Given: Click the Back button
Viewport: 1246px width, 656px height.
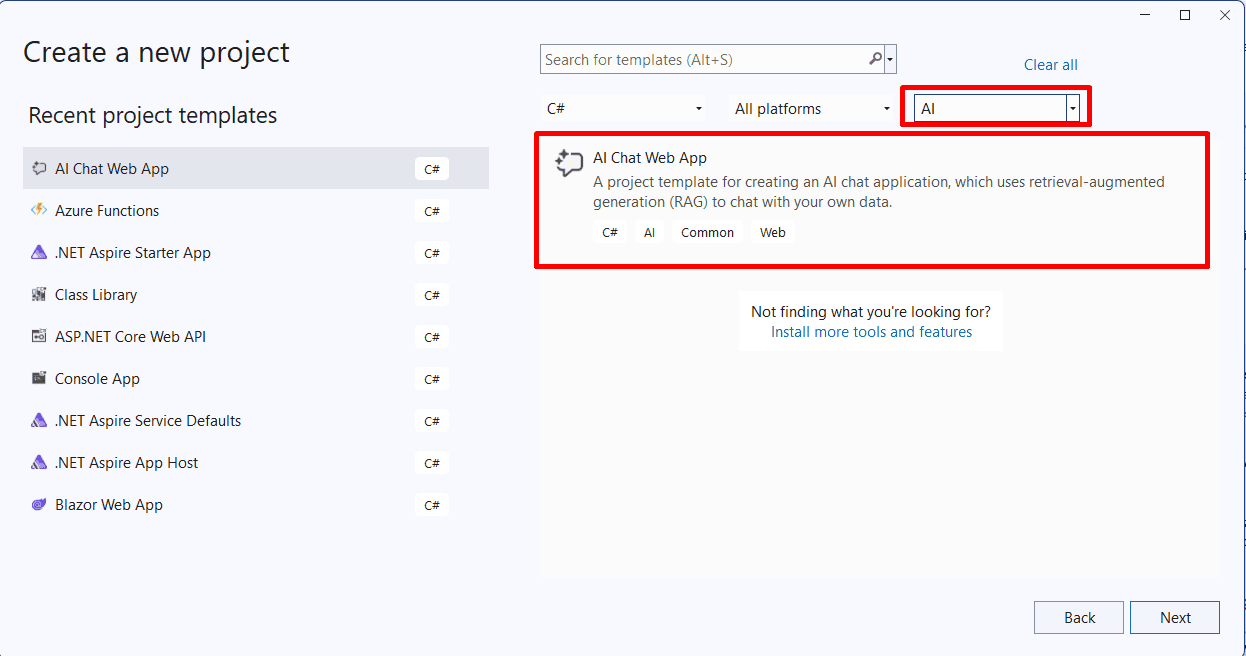Looking at the screenshot, I should coord(1079,617).
